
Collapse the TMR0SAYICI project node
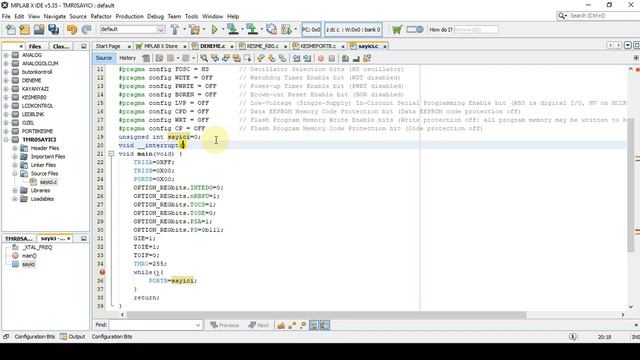click(x=6, y=140)
